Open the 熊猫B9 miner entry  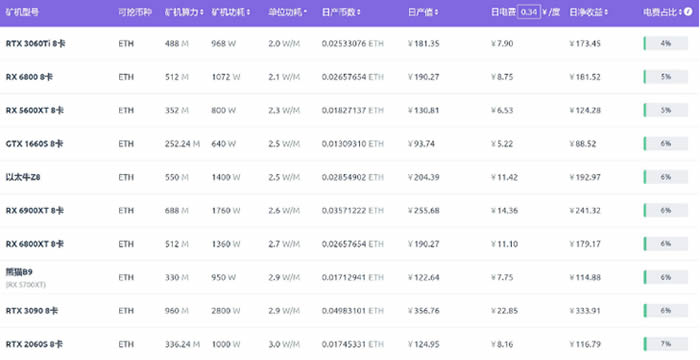19,272
